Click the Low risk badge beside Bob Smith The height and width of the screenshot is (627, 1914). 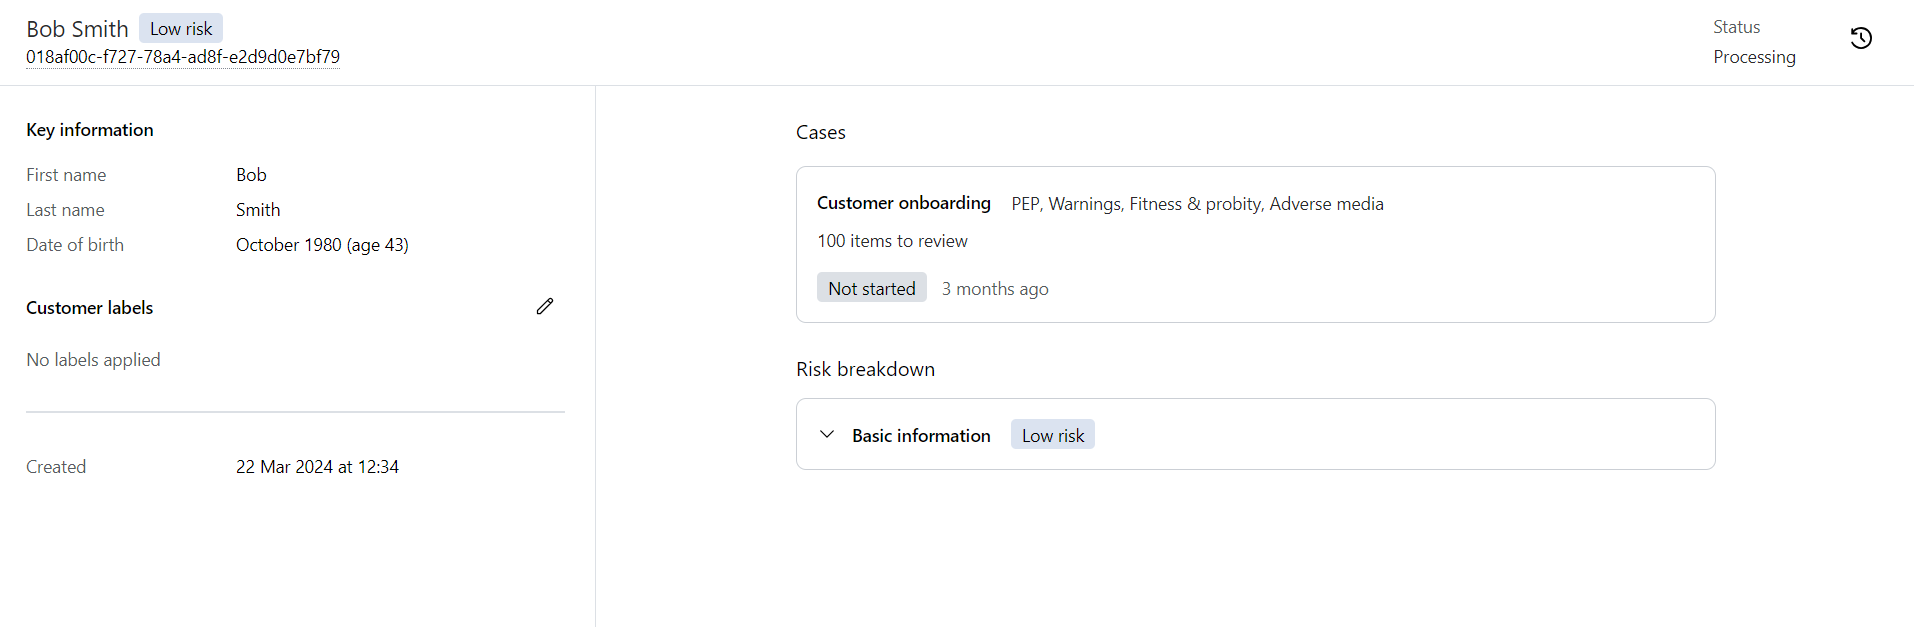pos(181,29)
